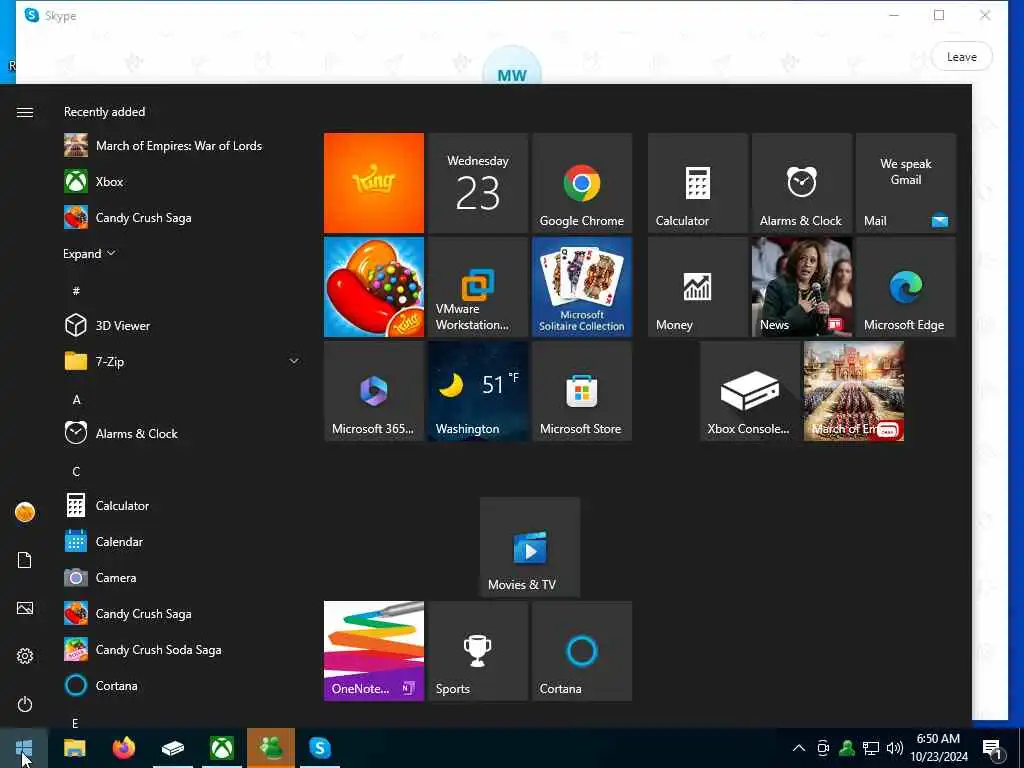Open OneNote tile

click(374, 650)
